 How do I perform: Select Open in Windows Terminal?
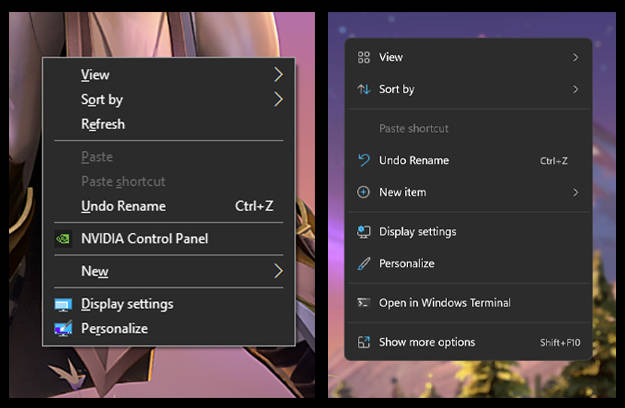point(468,303)
